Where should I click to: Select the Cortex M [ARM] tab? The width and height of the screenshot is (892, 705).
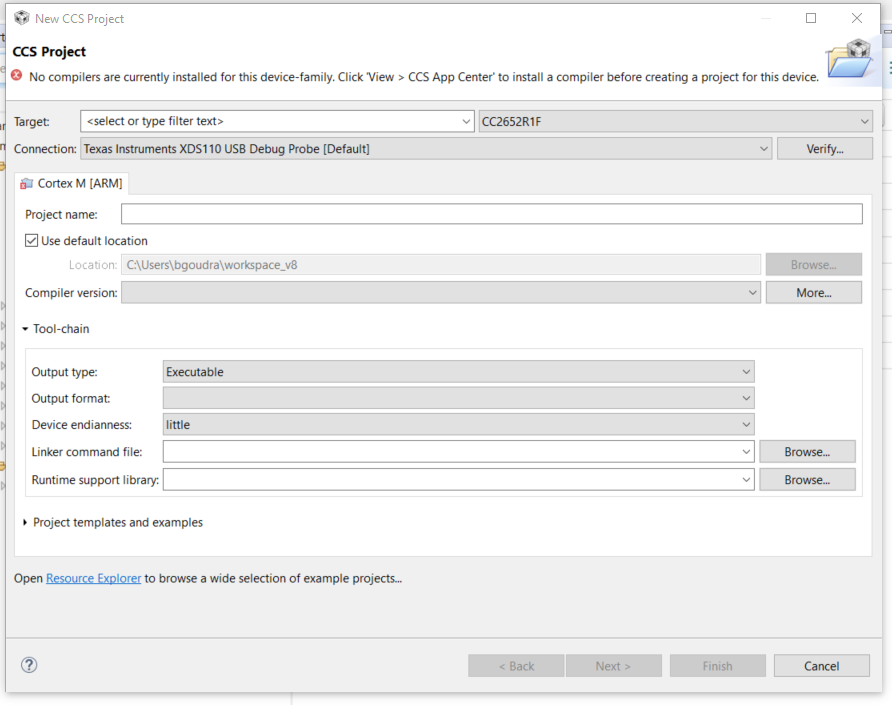(70, 183)
